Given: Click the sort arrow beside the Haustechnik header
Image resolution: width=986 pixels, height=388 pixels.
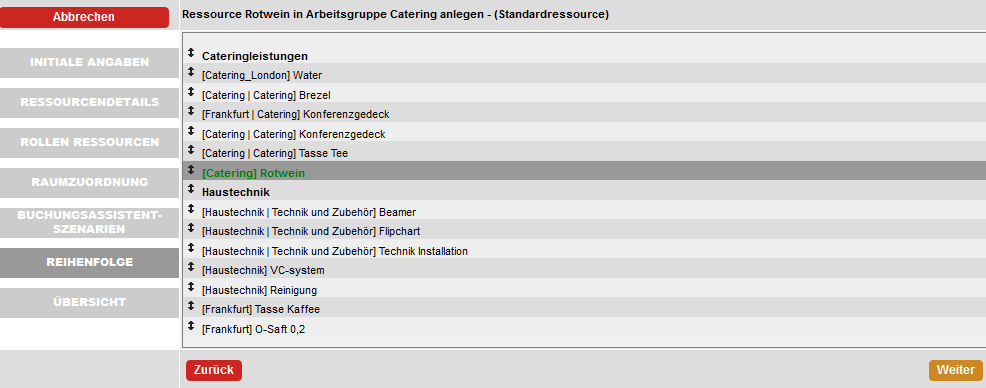Looking at the screenshot, I should point(191,189).
